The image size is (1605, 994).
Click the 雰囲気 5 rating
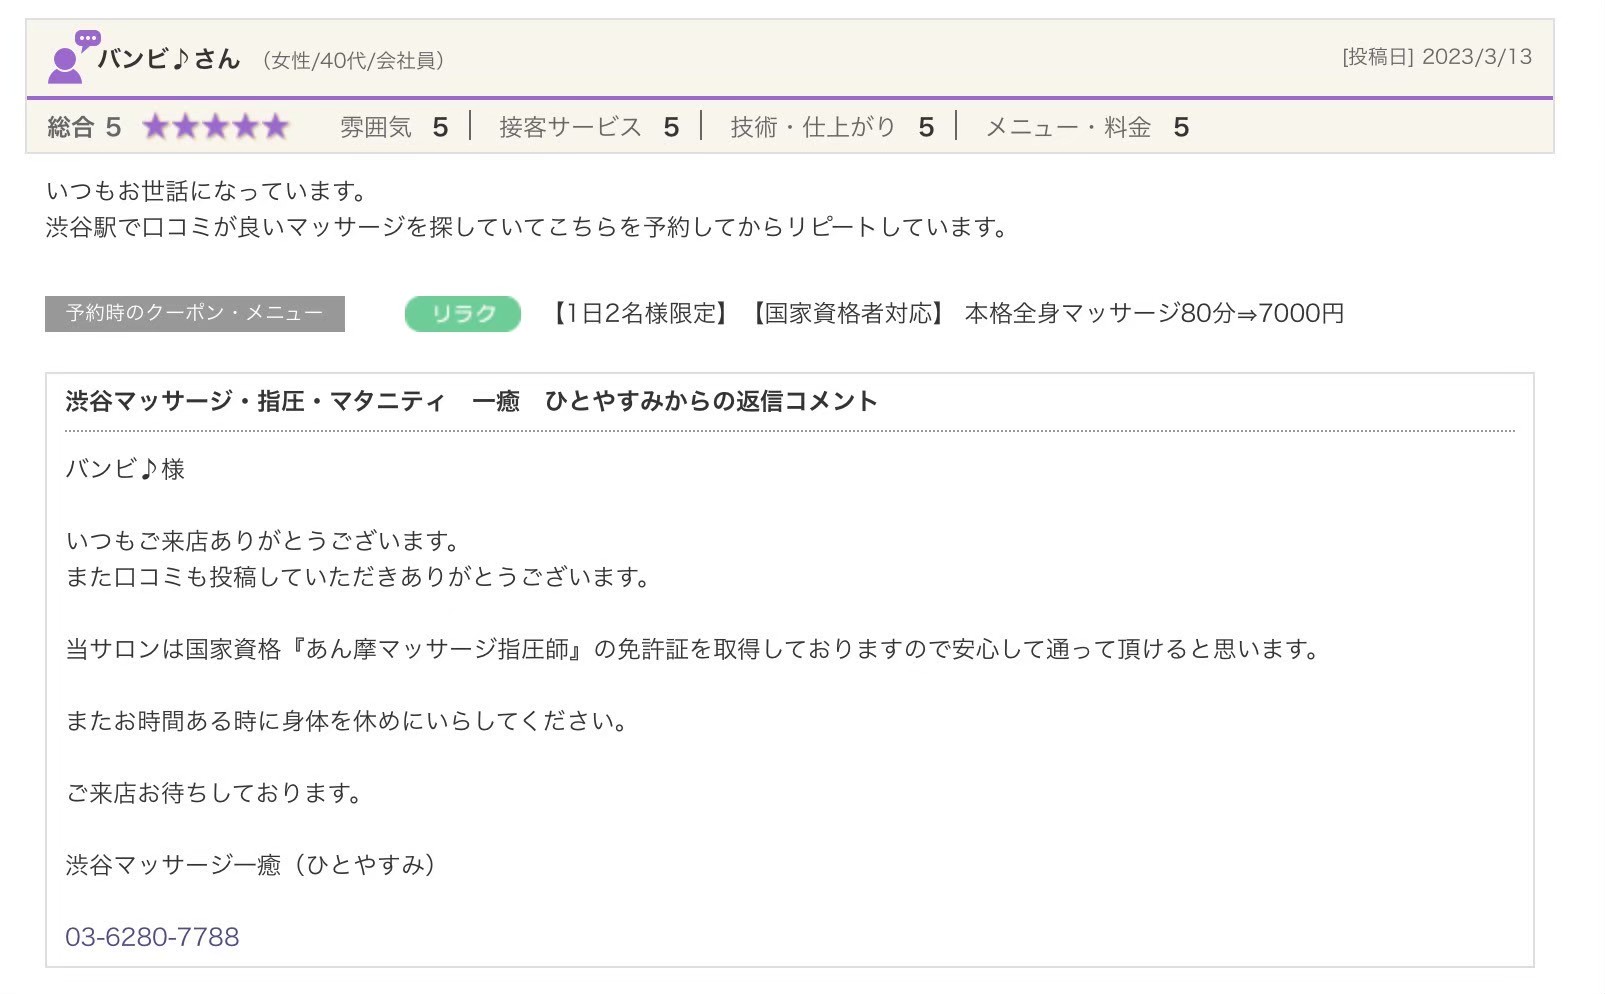(393, 127)
